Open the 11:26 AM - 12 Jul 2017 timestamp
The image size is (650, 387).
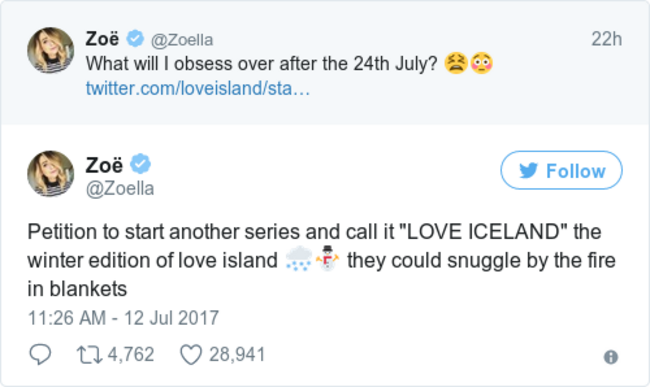pos(123,318)
